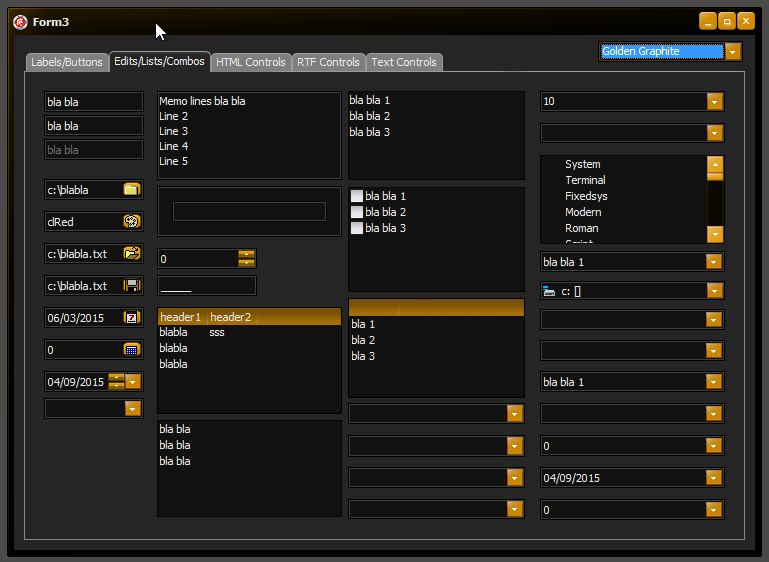Select Terminal in the font list
The image size is (769, 562).
(585, 180)
